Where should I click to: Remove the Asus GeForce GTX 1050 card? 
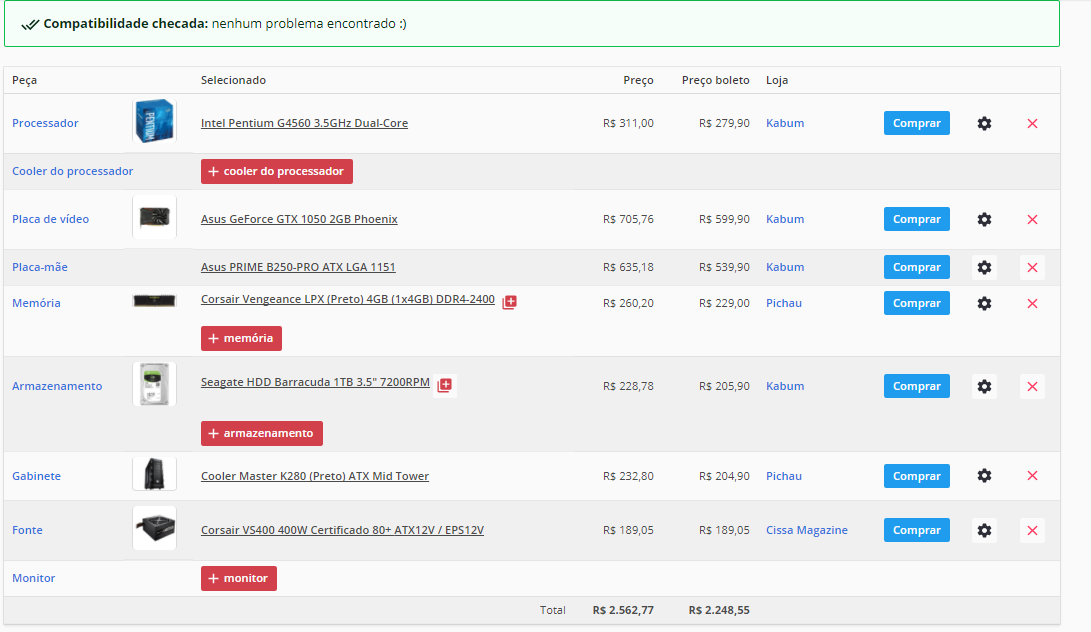(x=1032, y=219)
